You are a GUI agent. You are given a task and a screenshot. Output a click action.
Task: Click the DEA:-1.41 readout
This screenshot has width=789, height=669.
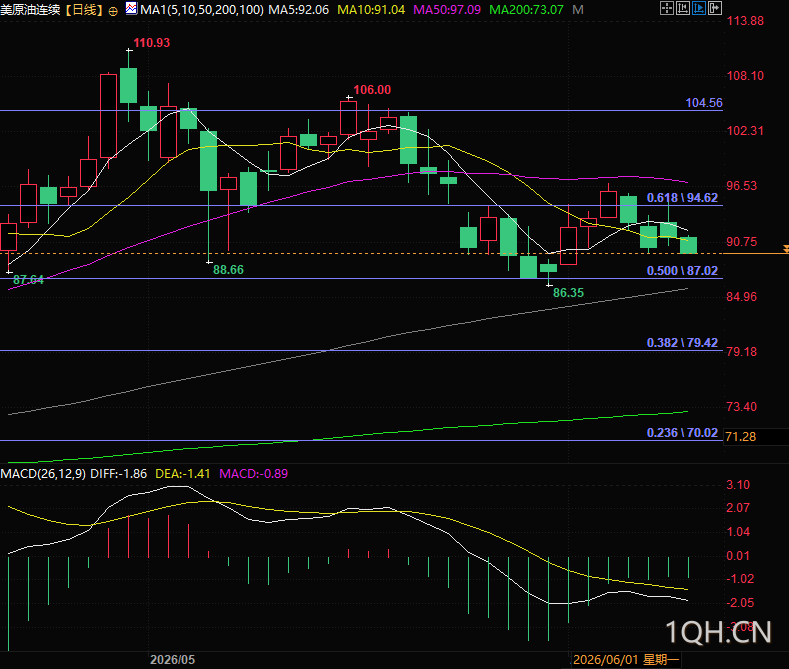pyautogui.click(x=183, y=474)
